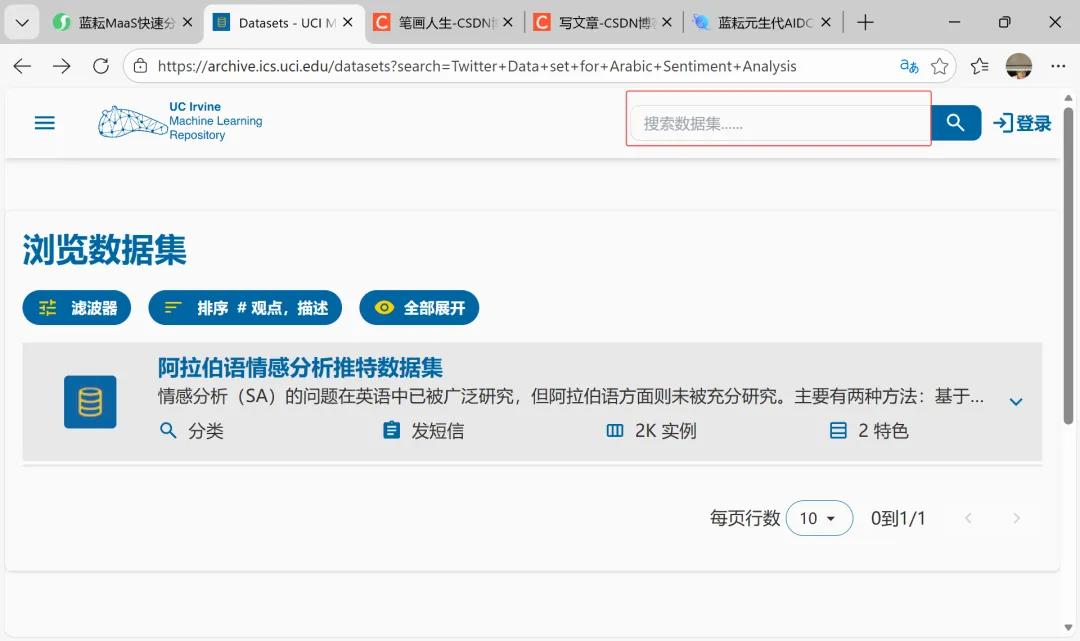
Task: Click the address bar URL
Action: click(477, 66)
